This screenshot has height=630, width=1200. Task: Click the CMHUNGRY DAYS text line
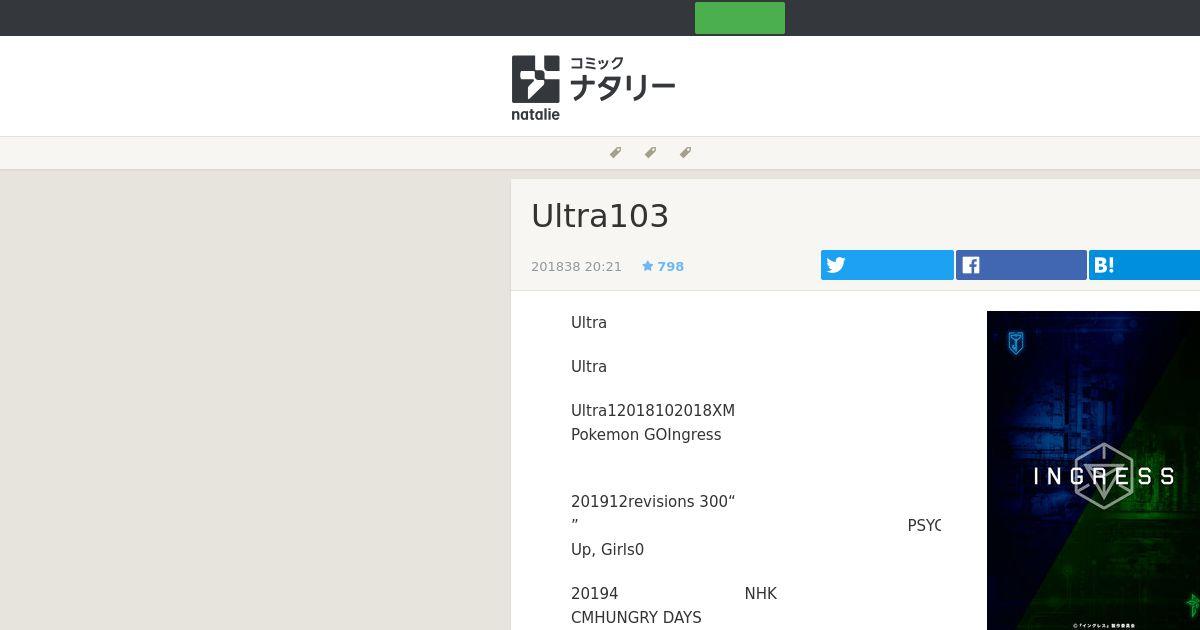click(x=636, y=618)
